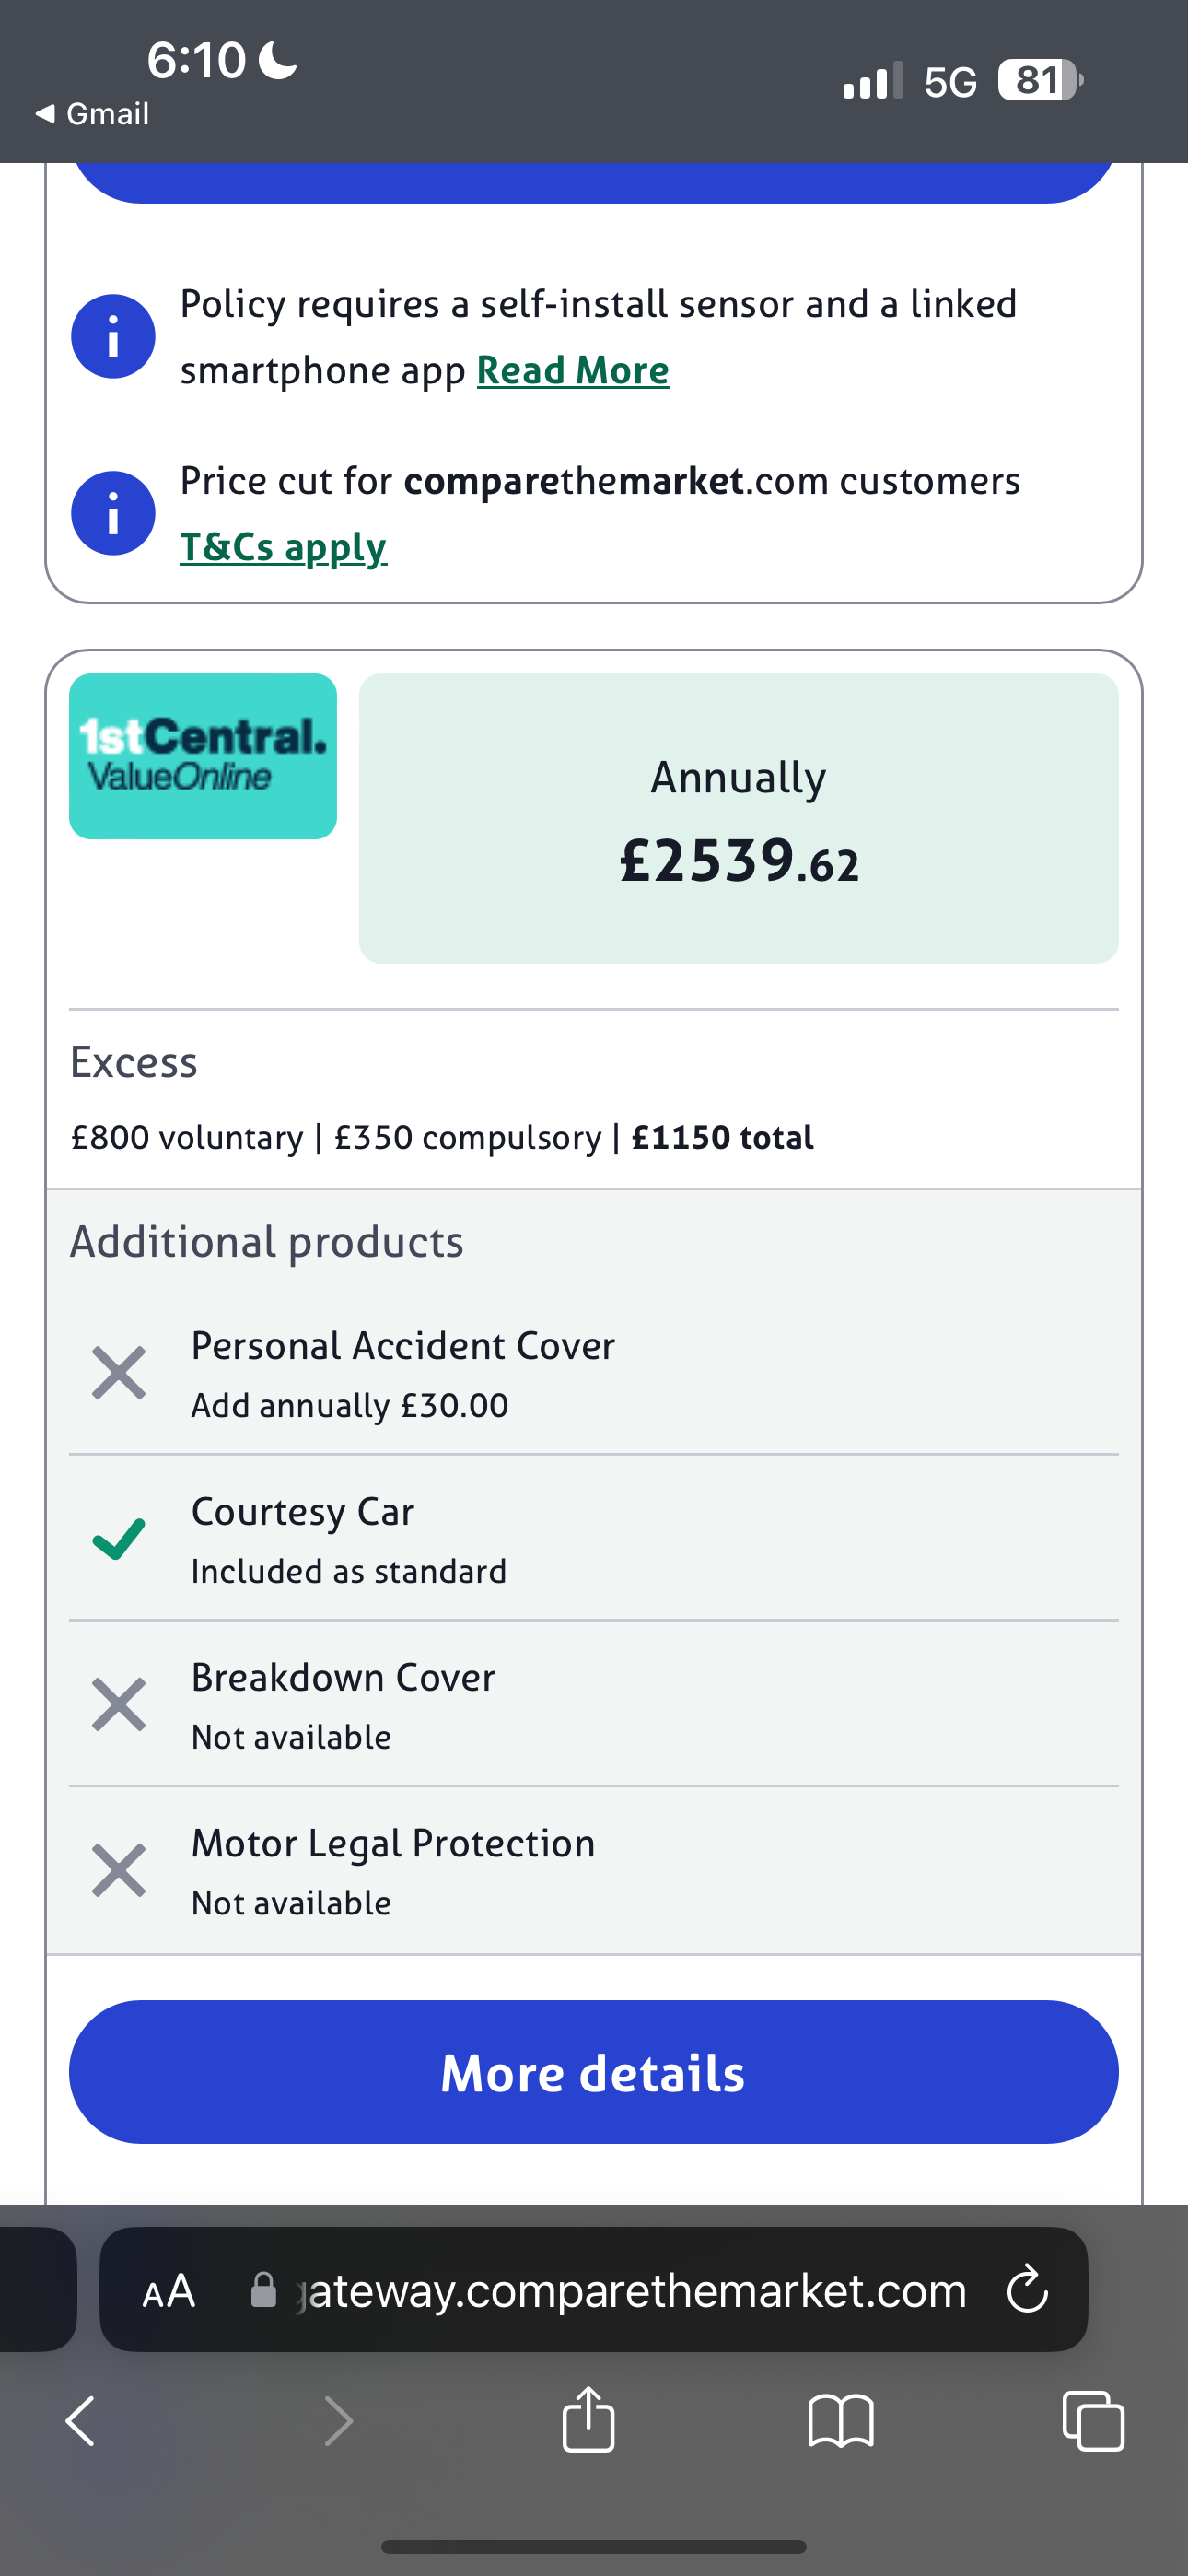
Task: Open the AA text size menu
Action: (168, 2290)
